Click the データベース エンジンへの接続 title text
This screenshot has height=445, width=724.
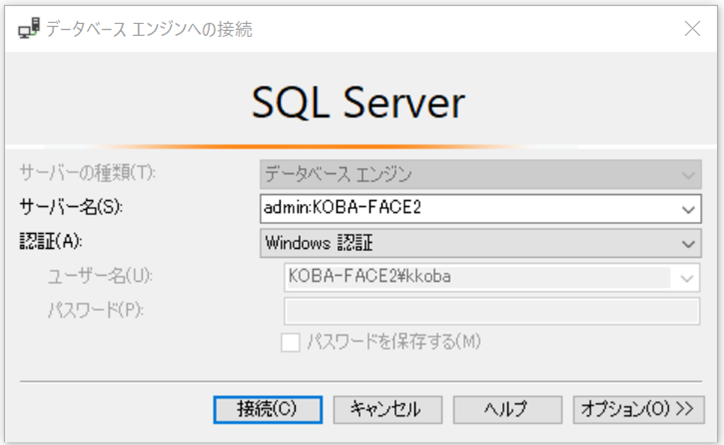click(x=149, y=29)
